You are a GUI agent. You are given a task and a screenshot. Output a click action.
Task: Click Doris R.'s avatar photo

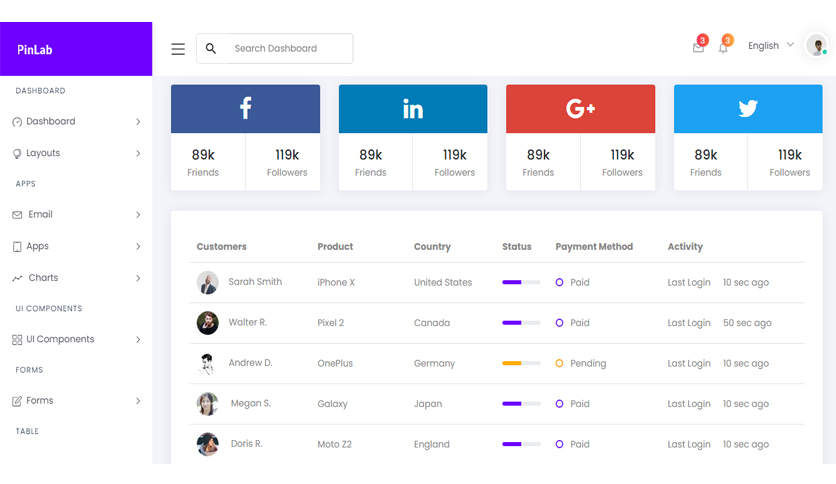click(x=207, y=444)
